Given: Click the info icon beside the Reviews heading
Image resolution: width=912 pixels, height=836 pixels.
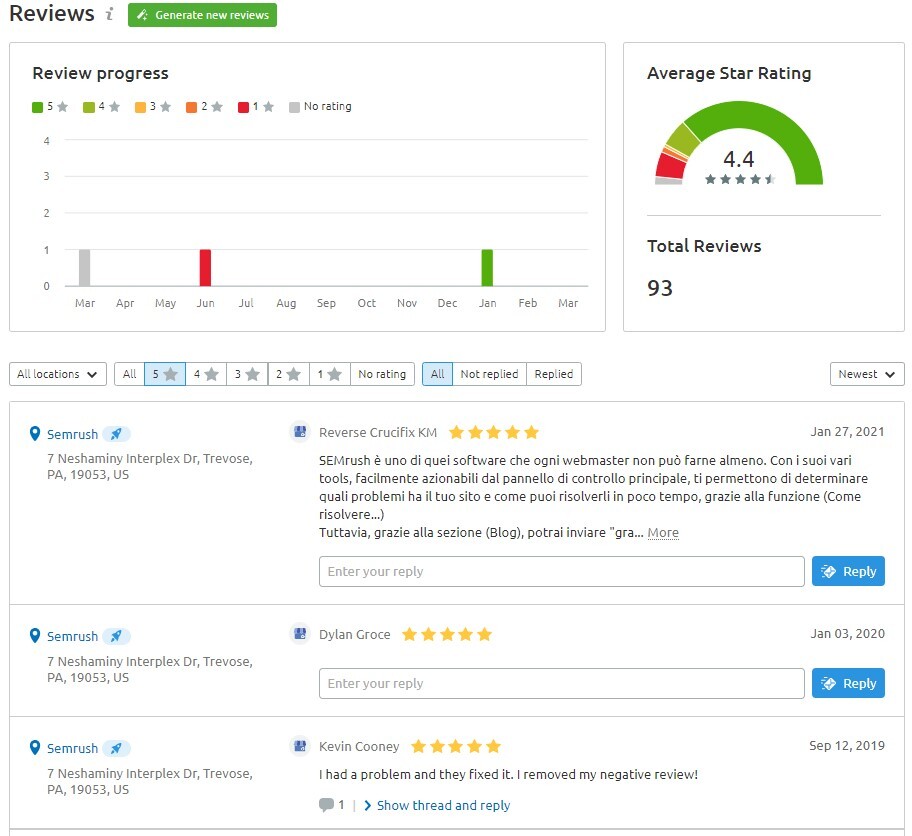Looking at the screenshot, I should click(109, 15).
